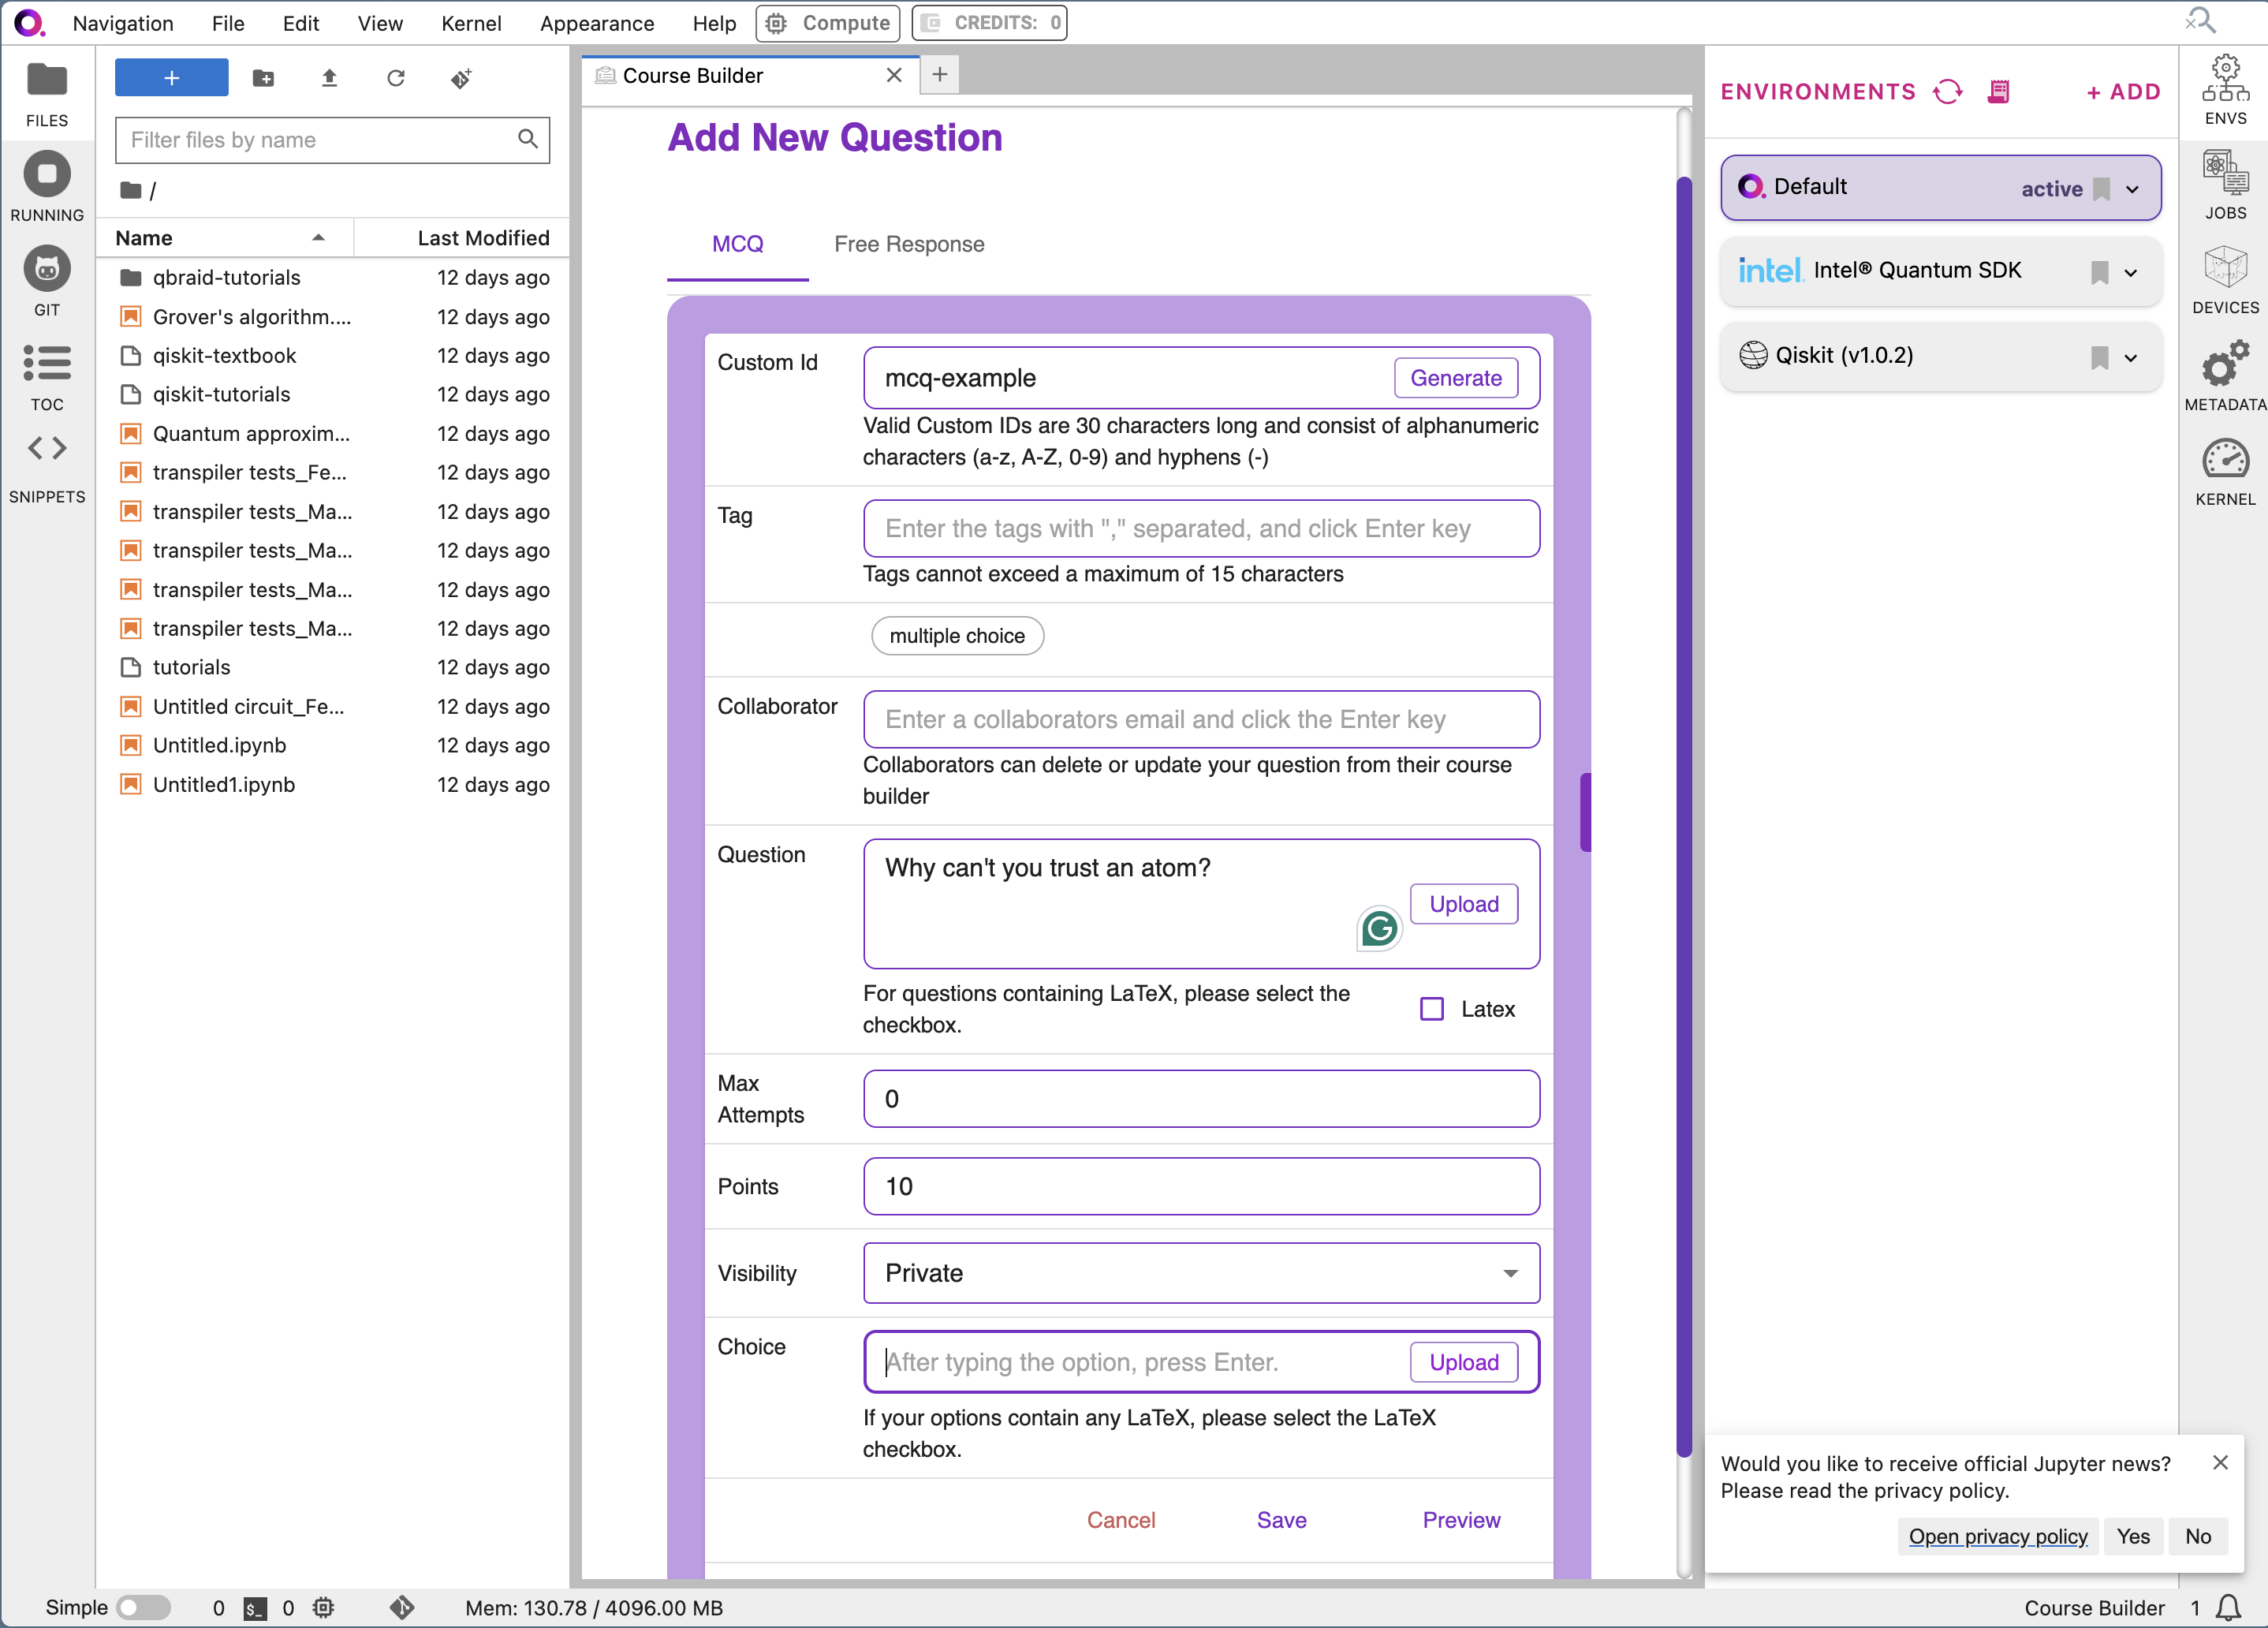The image size is (2268, 1628).
Task: Open the METADATA panel on right sidebar
Action: click(x=2225, y=376)
